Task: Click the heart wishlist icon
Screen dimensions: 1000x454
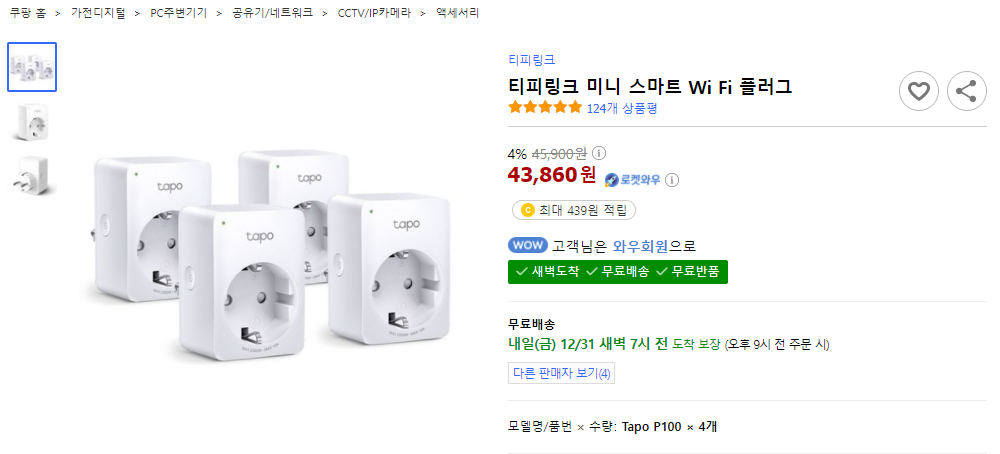Action: point(918,92)
